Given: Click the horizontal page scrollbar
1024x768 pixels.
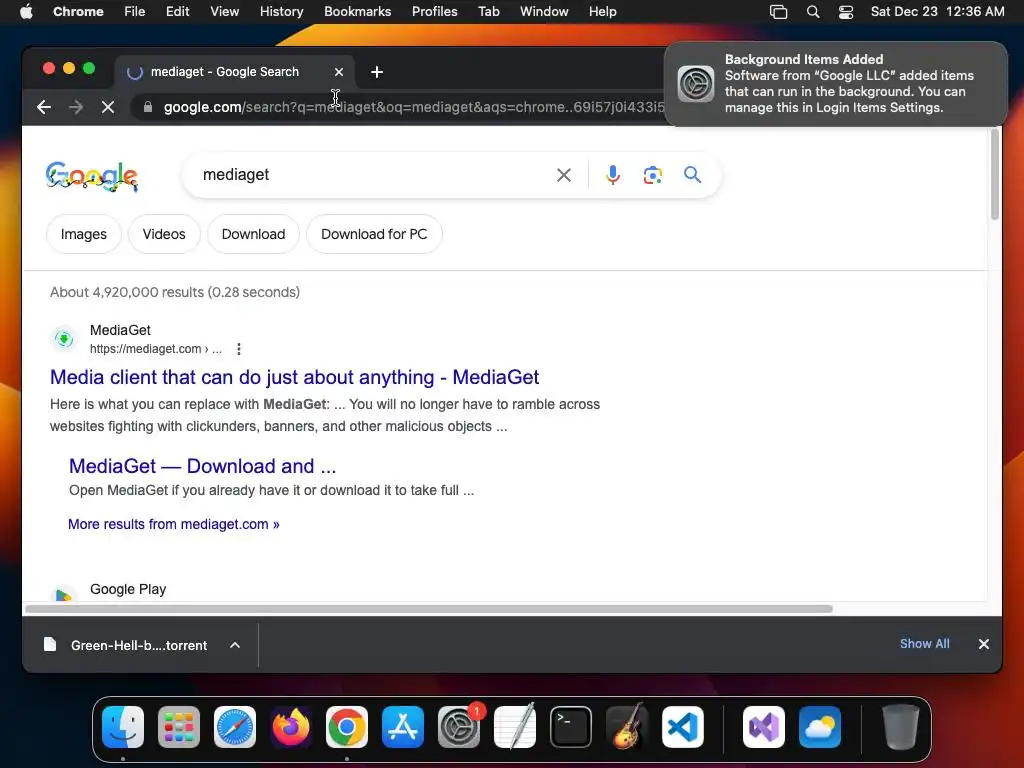Looking at the screenshot, I should [x=429, y=609].
